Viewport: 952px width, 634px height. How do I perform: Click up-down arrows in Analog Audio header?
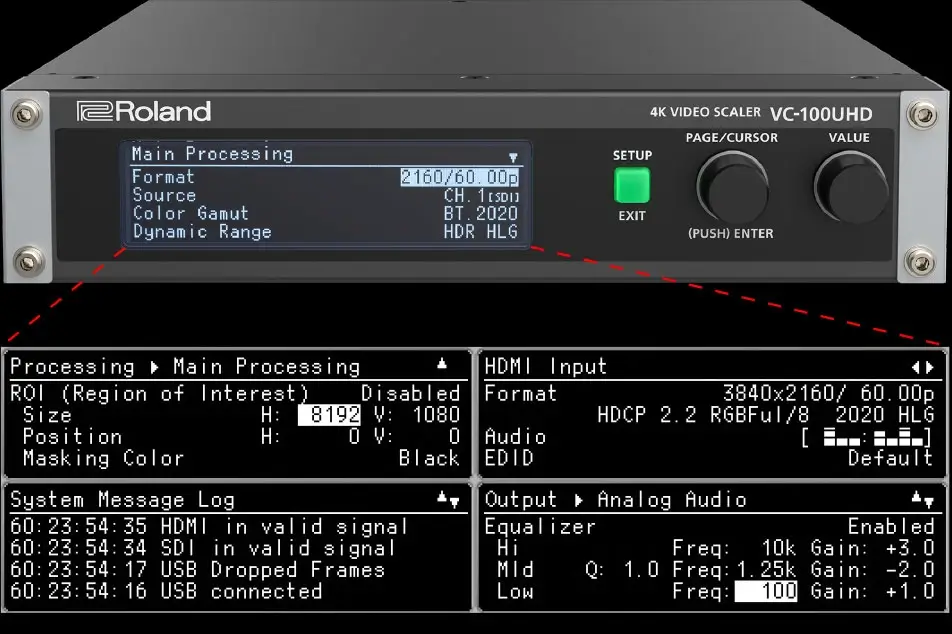click(x=922, y=498)
